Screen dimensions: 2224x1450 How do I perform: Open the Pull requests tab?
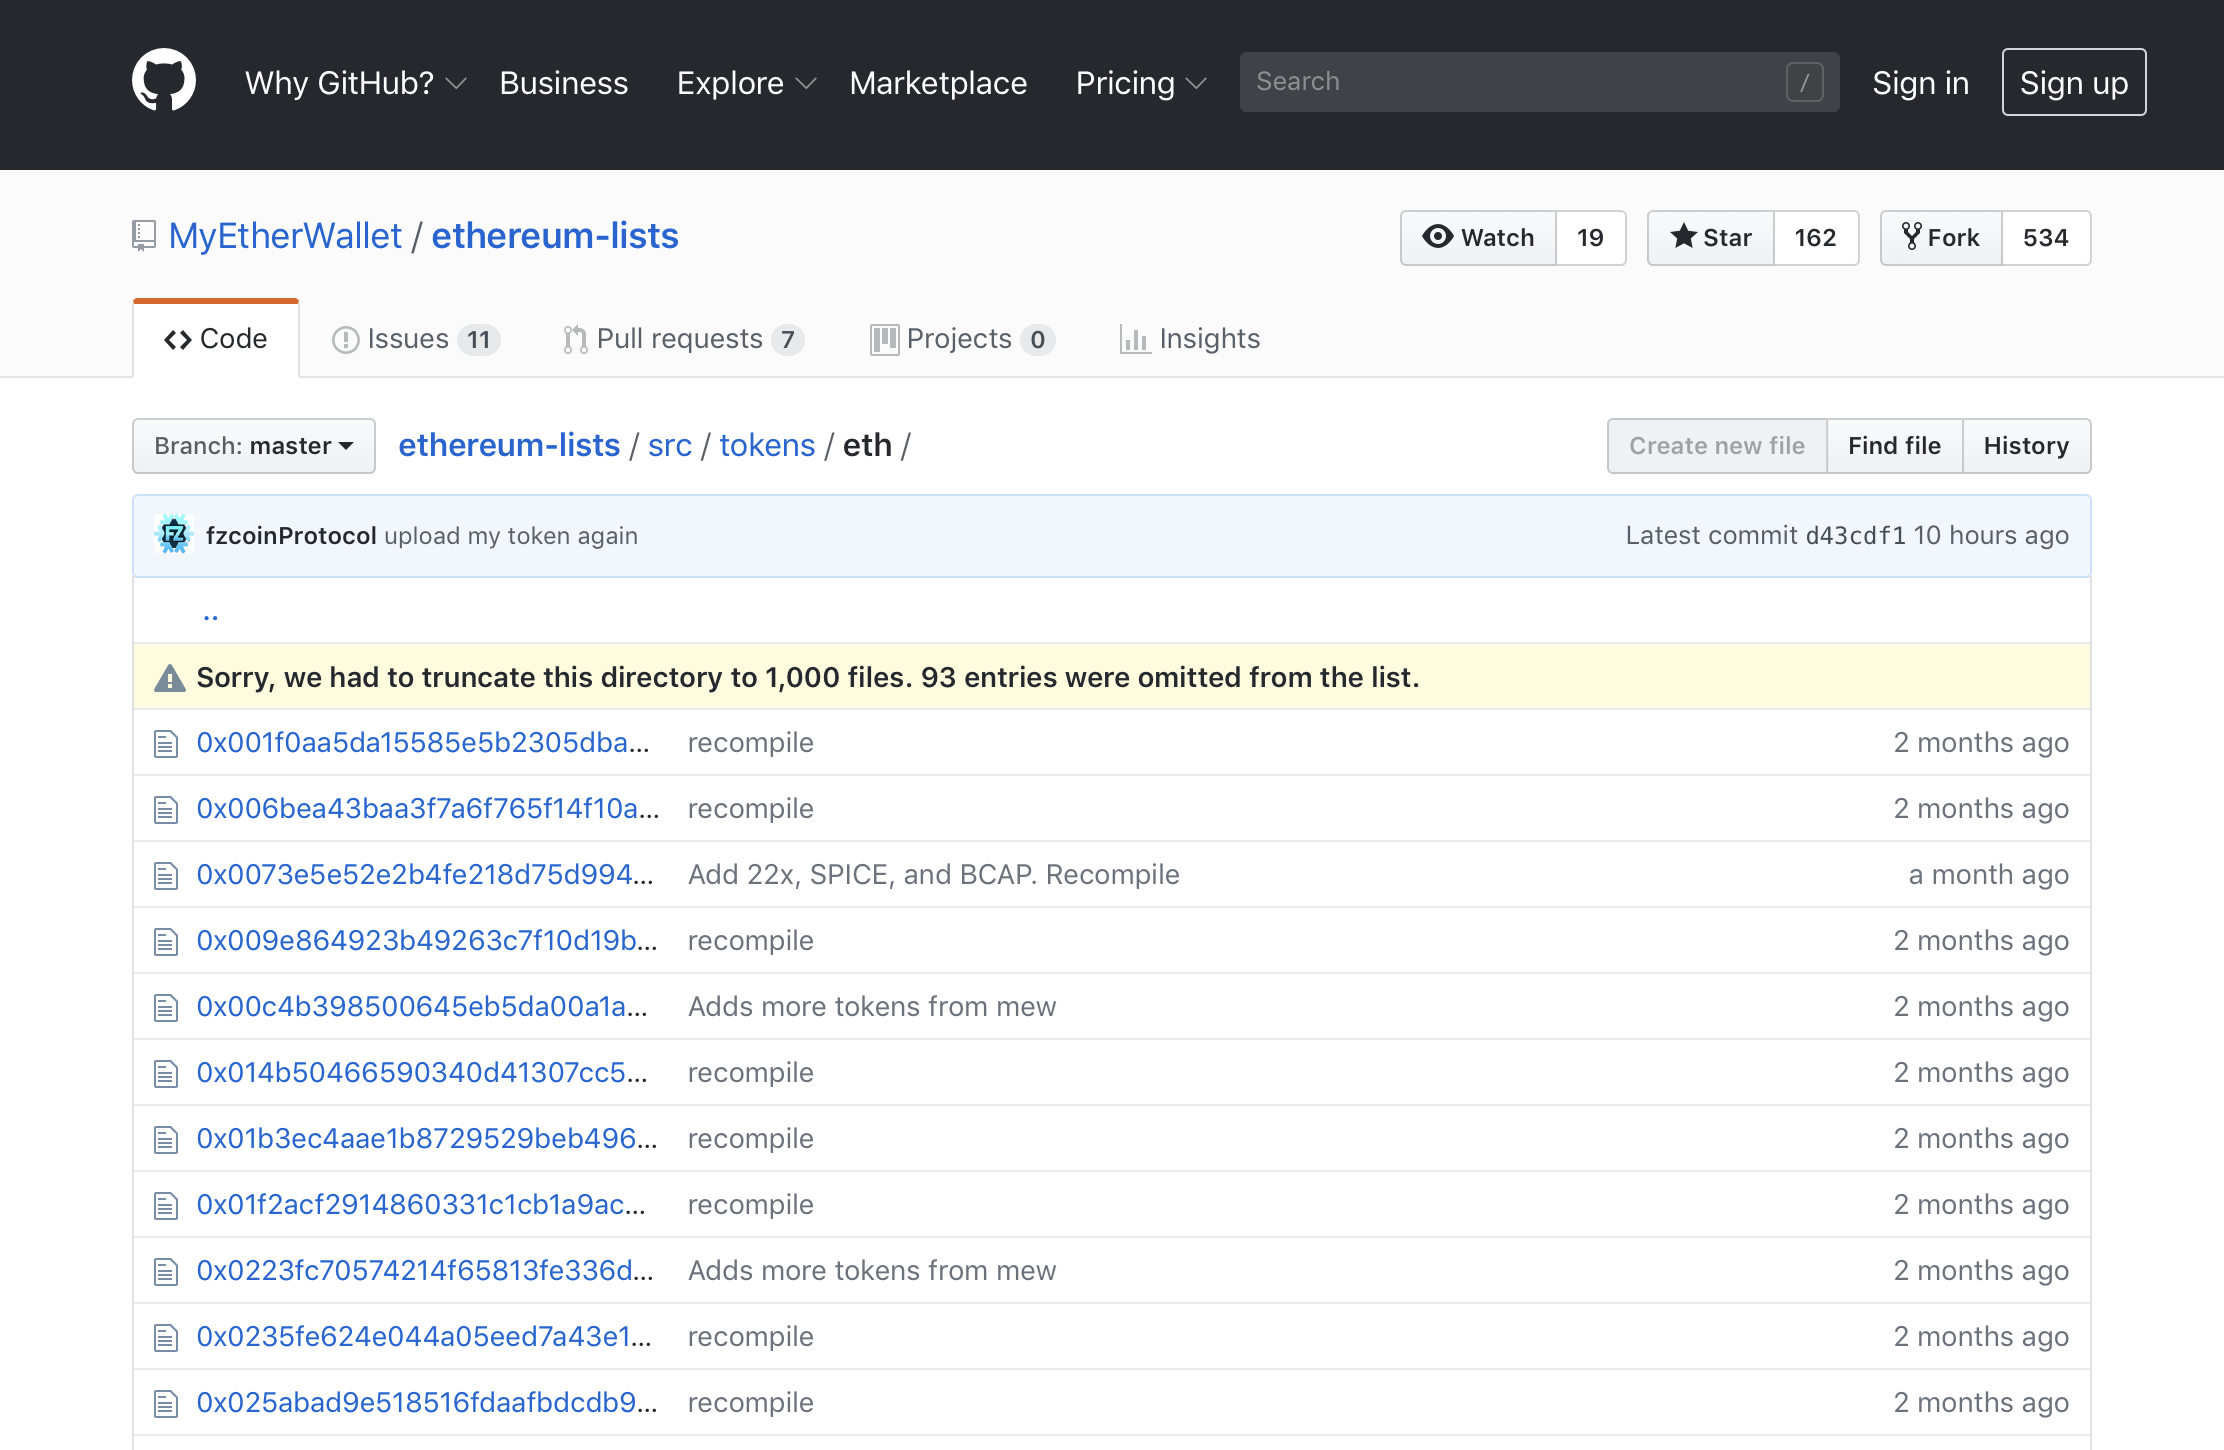(683, 339)
